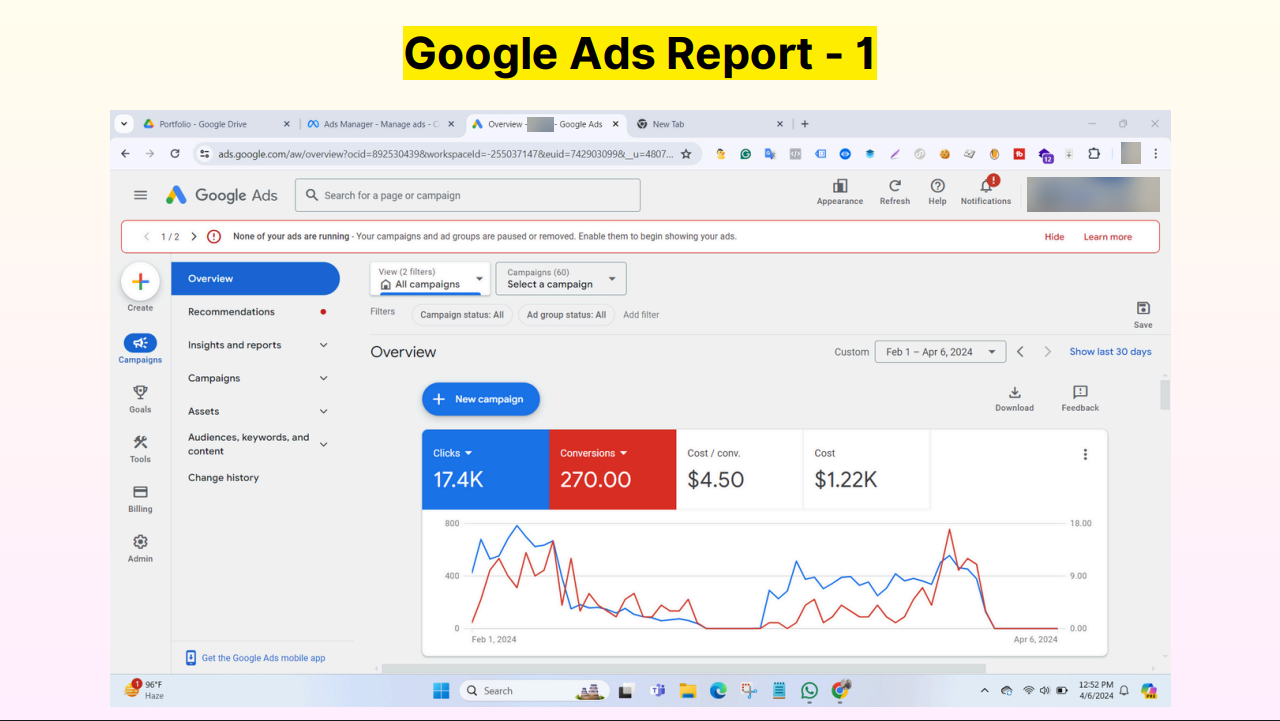This screenshot has height=721, width=1280.
Task: Hide the ads-not-running alert
Action: (x=1054, y=237)
